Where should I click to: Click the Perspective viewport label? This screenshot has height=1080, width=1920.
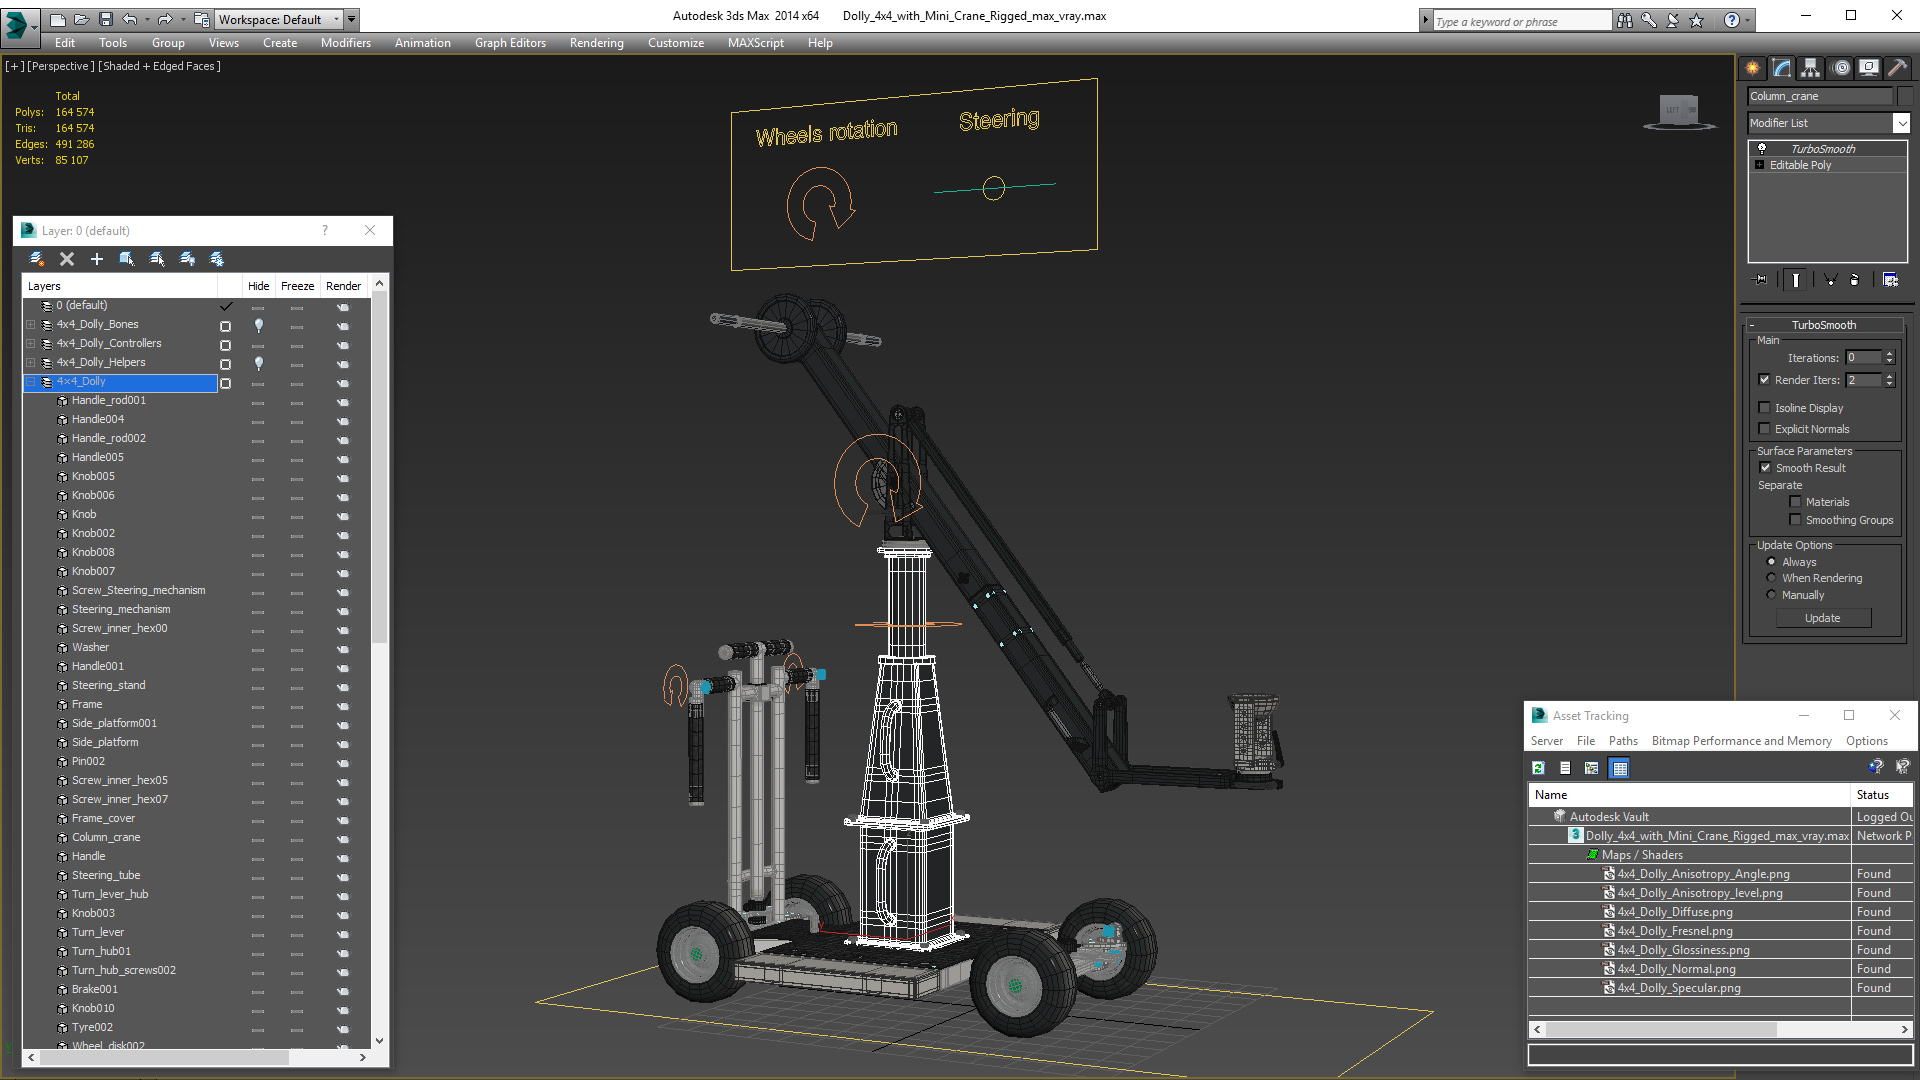pos(61,66)
